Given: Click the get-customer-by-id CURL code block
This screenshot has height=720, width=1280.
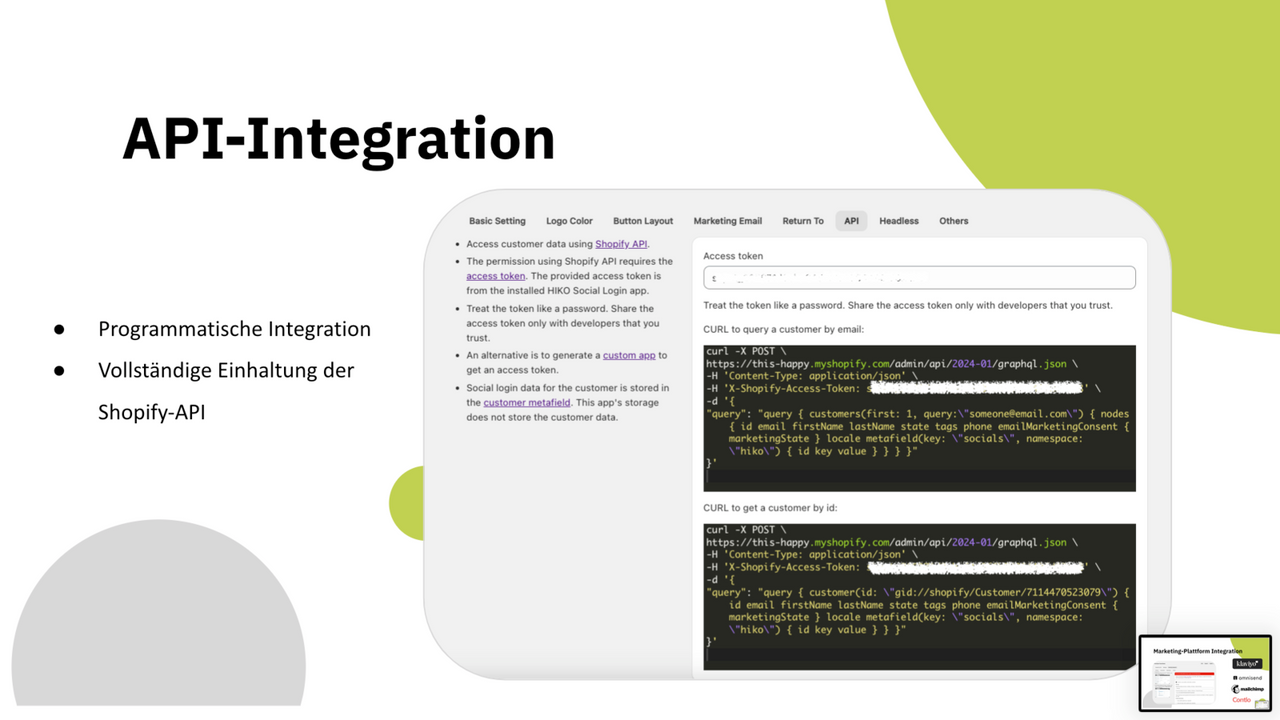Looking at the screenshot, I should click(919, 596).
